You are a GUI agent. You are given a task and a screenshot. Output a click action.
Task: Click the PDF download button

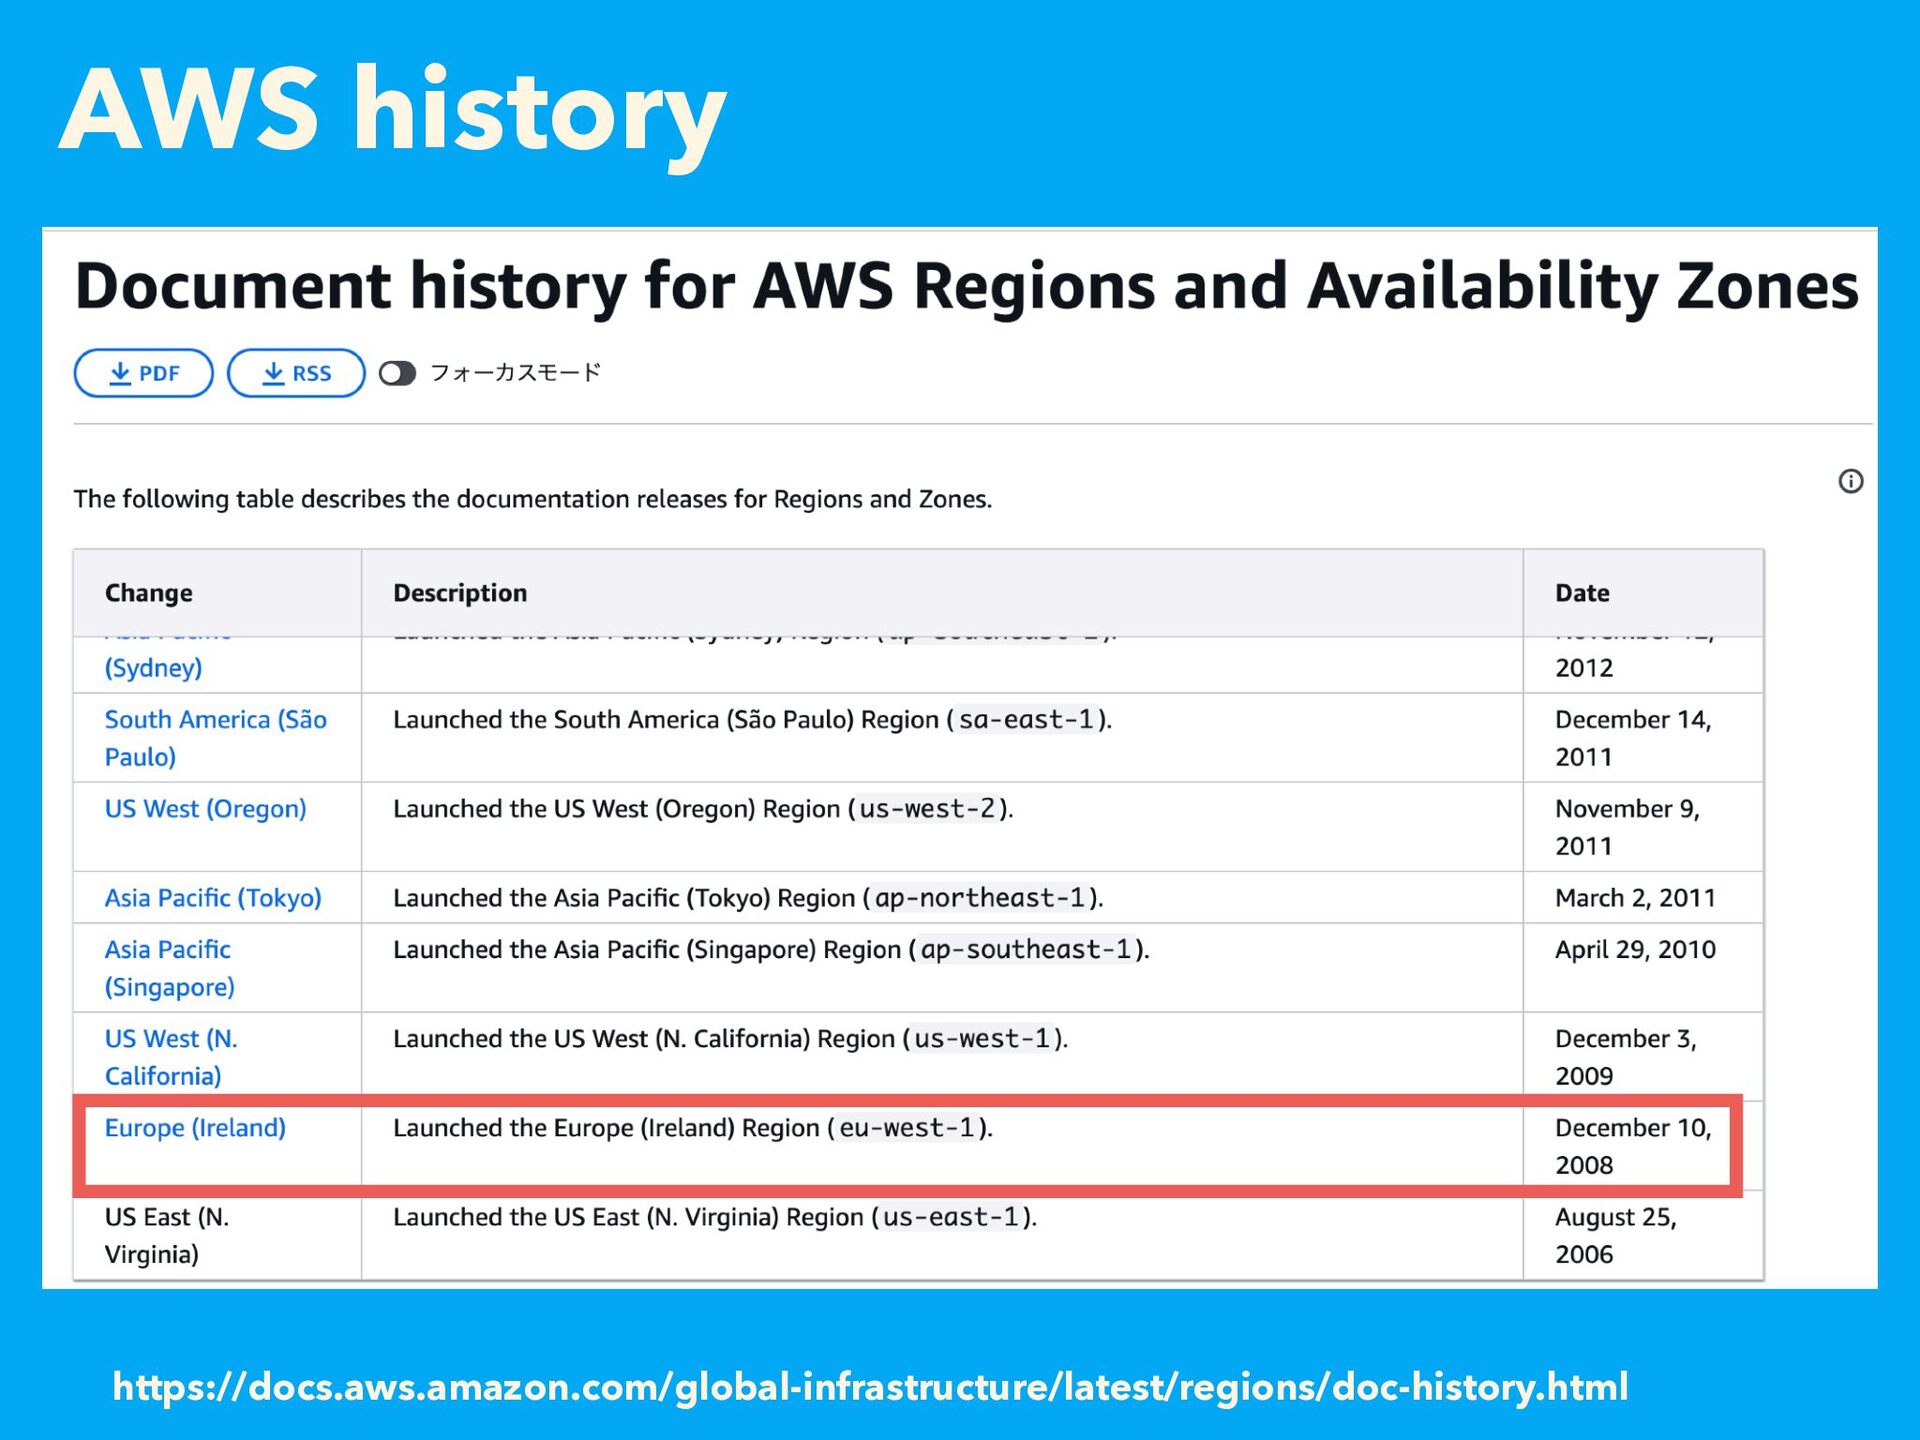coord(143,373)
